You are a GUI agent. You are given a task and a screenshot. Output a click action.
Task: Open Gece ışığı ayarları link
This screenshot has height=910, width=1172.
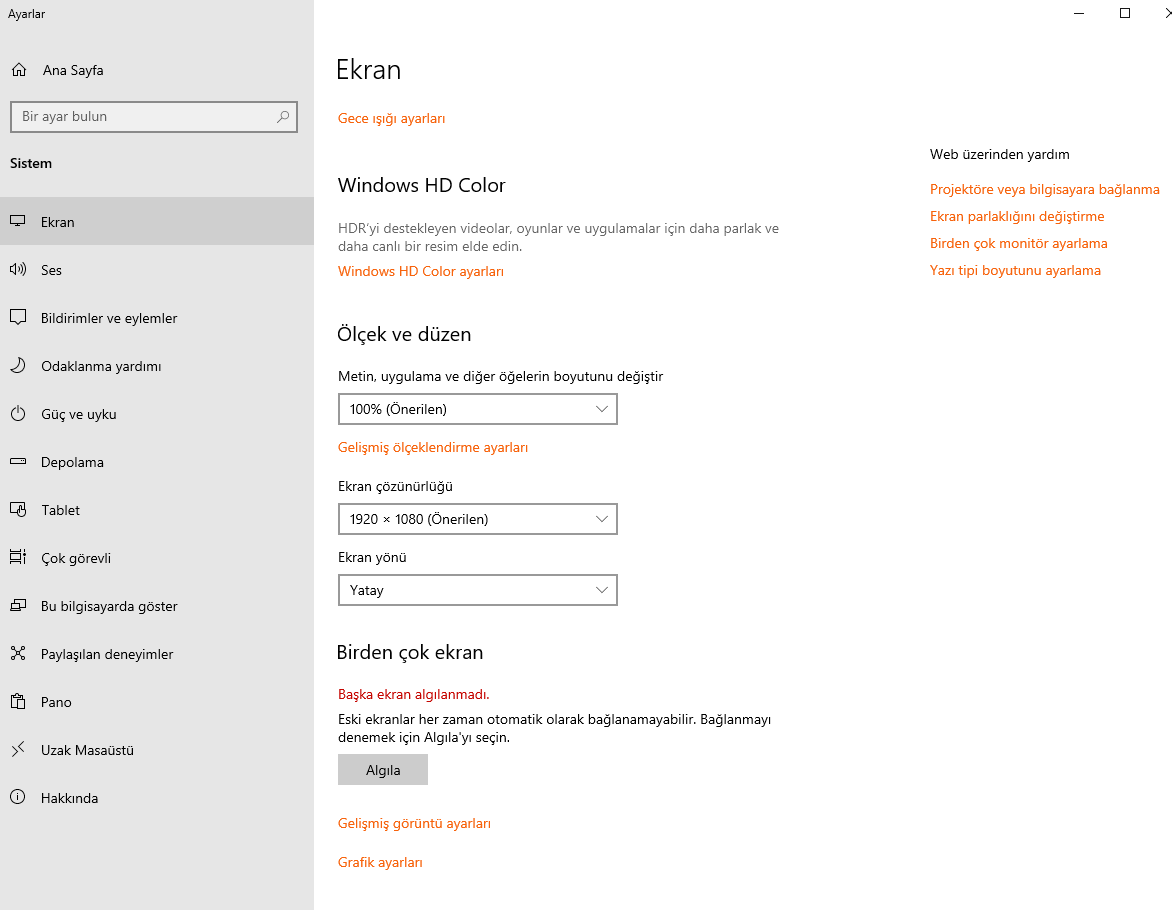(x=391, y=118)
